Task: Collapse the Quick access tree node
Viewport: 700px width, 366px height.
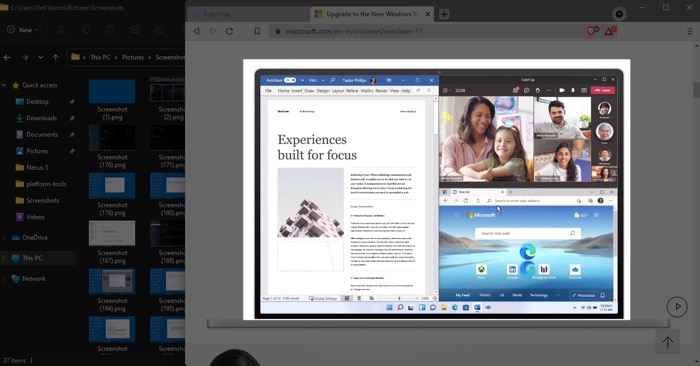Action: pos(4,85)
